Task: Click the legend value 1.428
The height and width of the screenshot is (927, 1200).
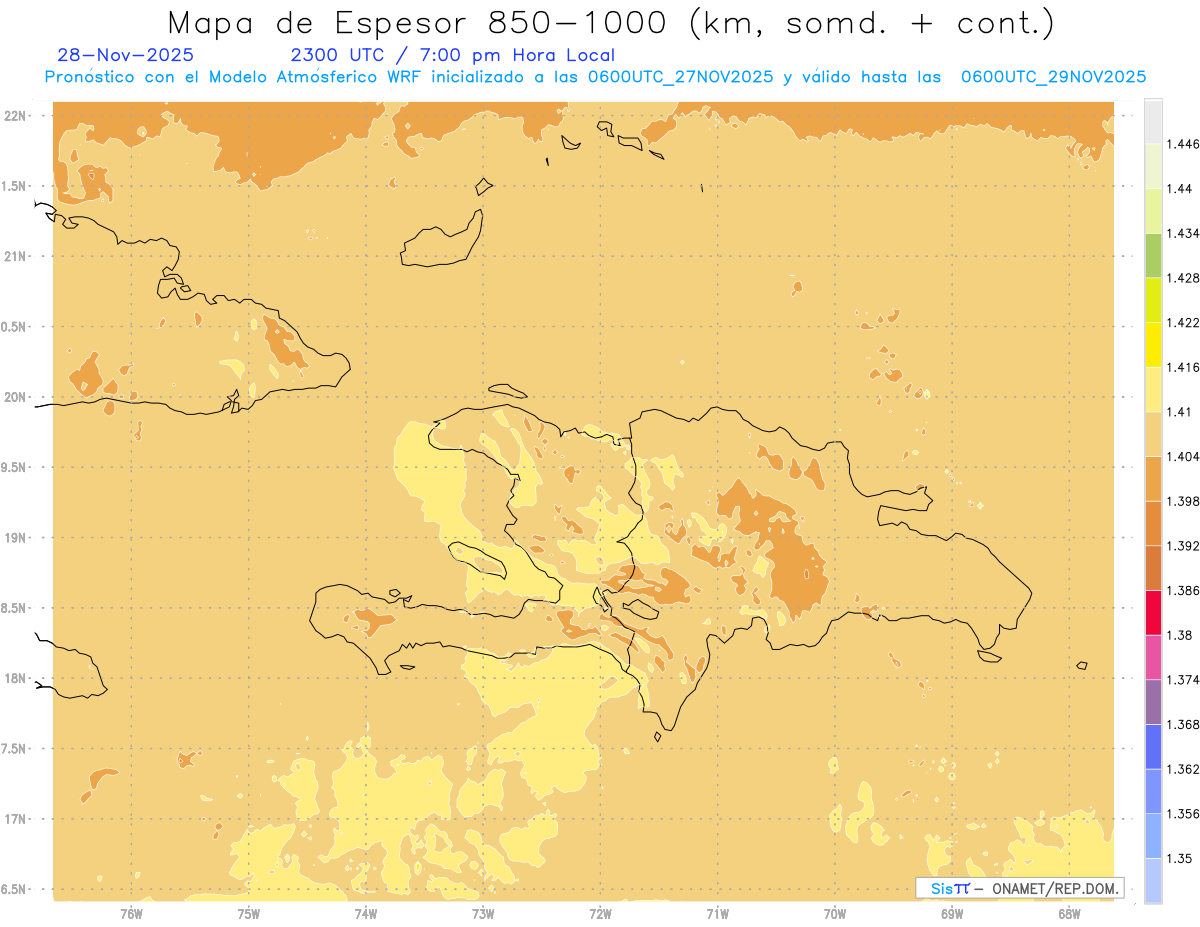Action: point(1183,278)
